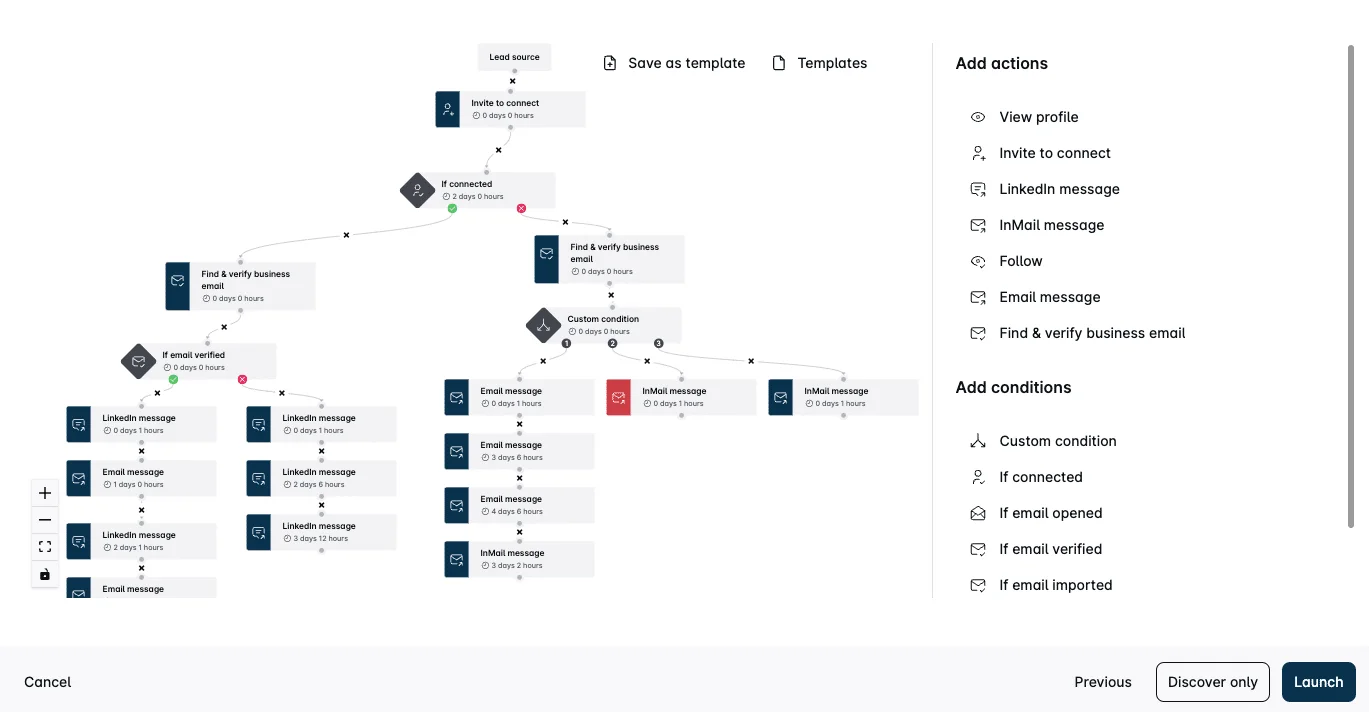Click the zoom in plus control

(x=45, y=493)
